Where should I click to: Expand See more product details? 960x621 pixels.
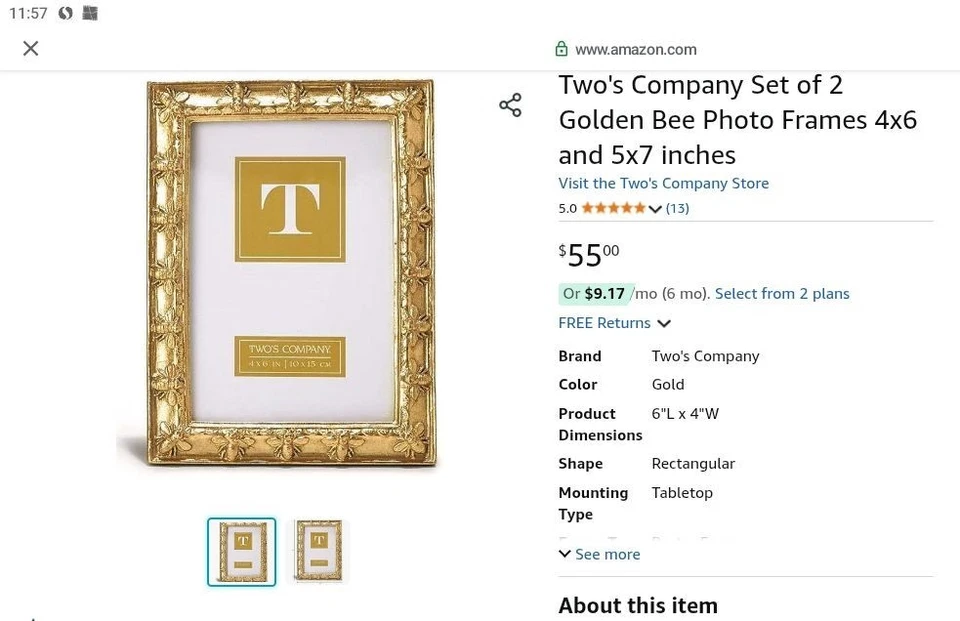coord(599,554)
